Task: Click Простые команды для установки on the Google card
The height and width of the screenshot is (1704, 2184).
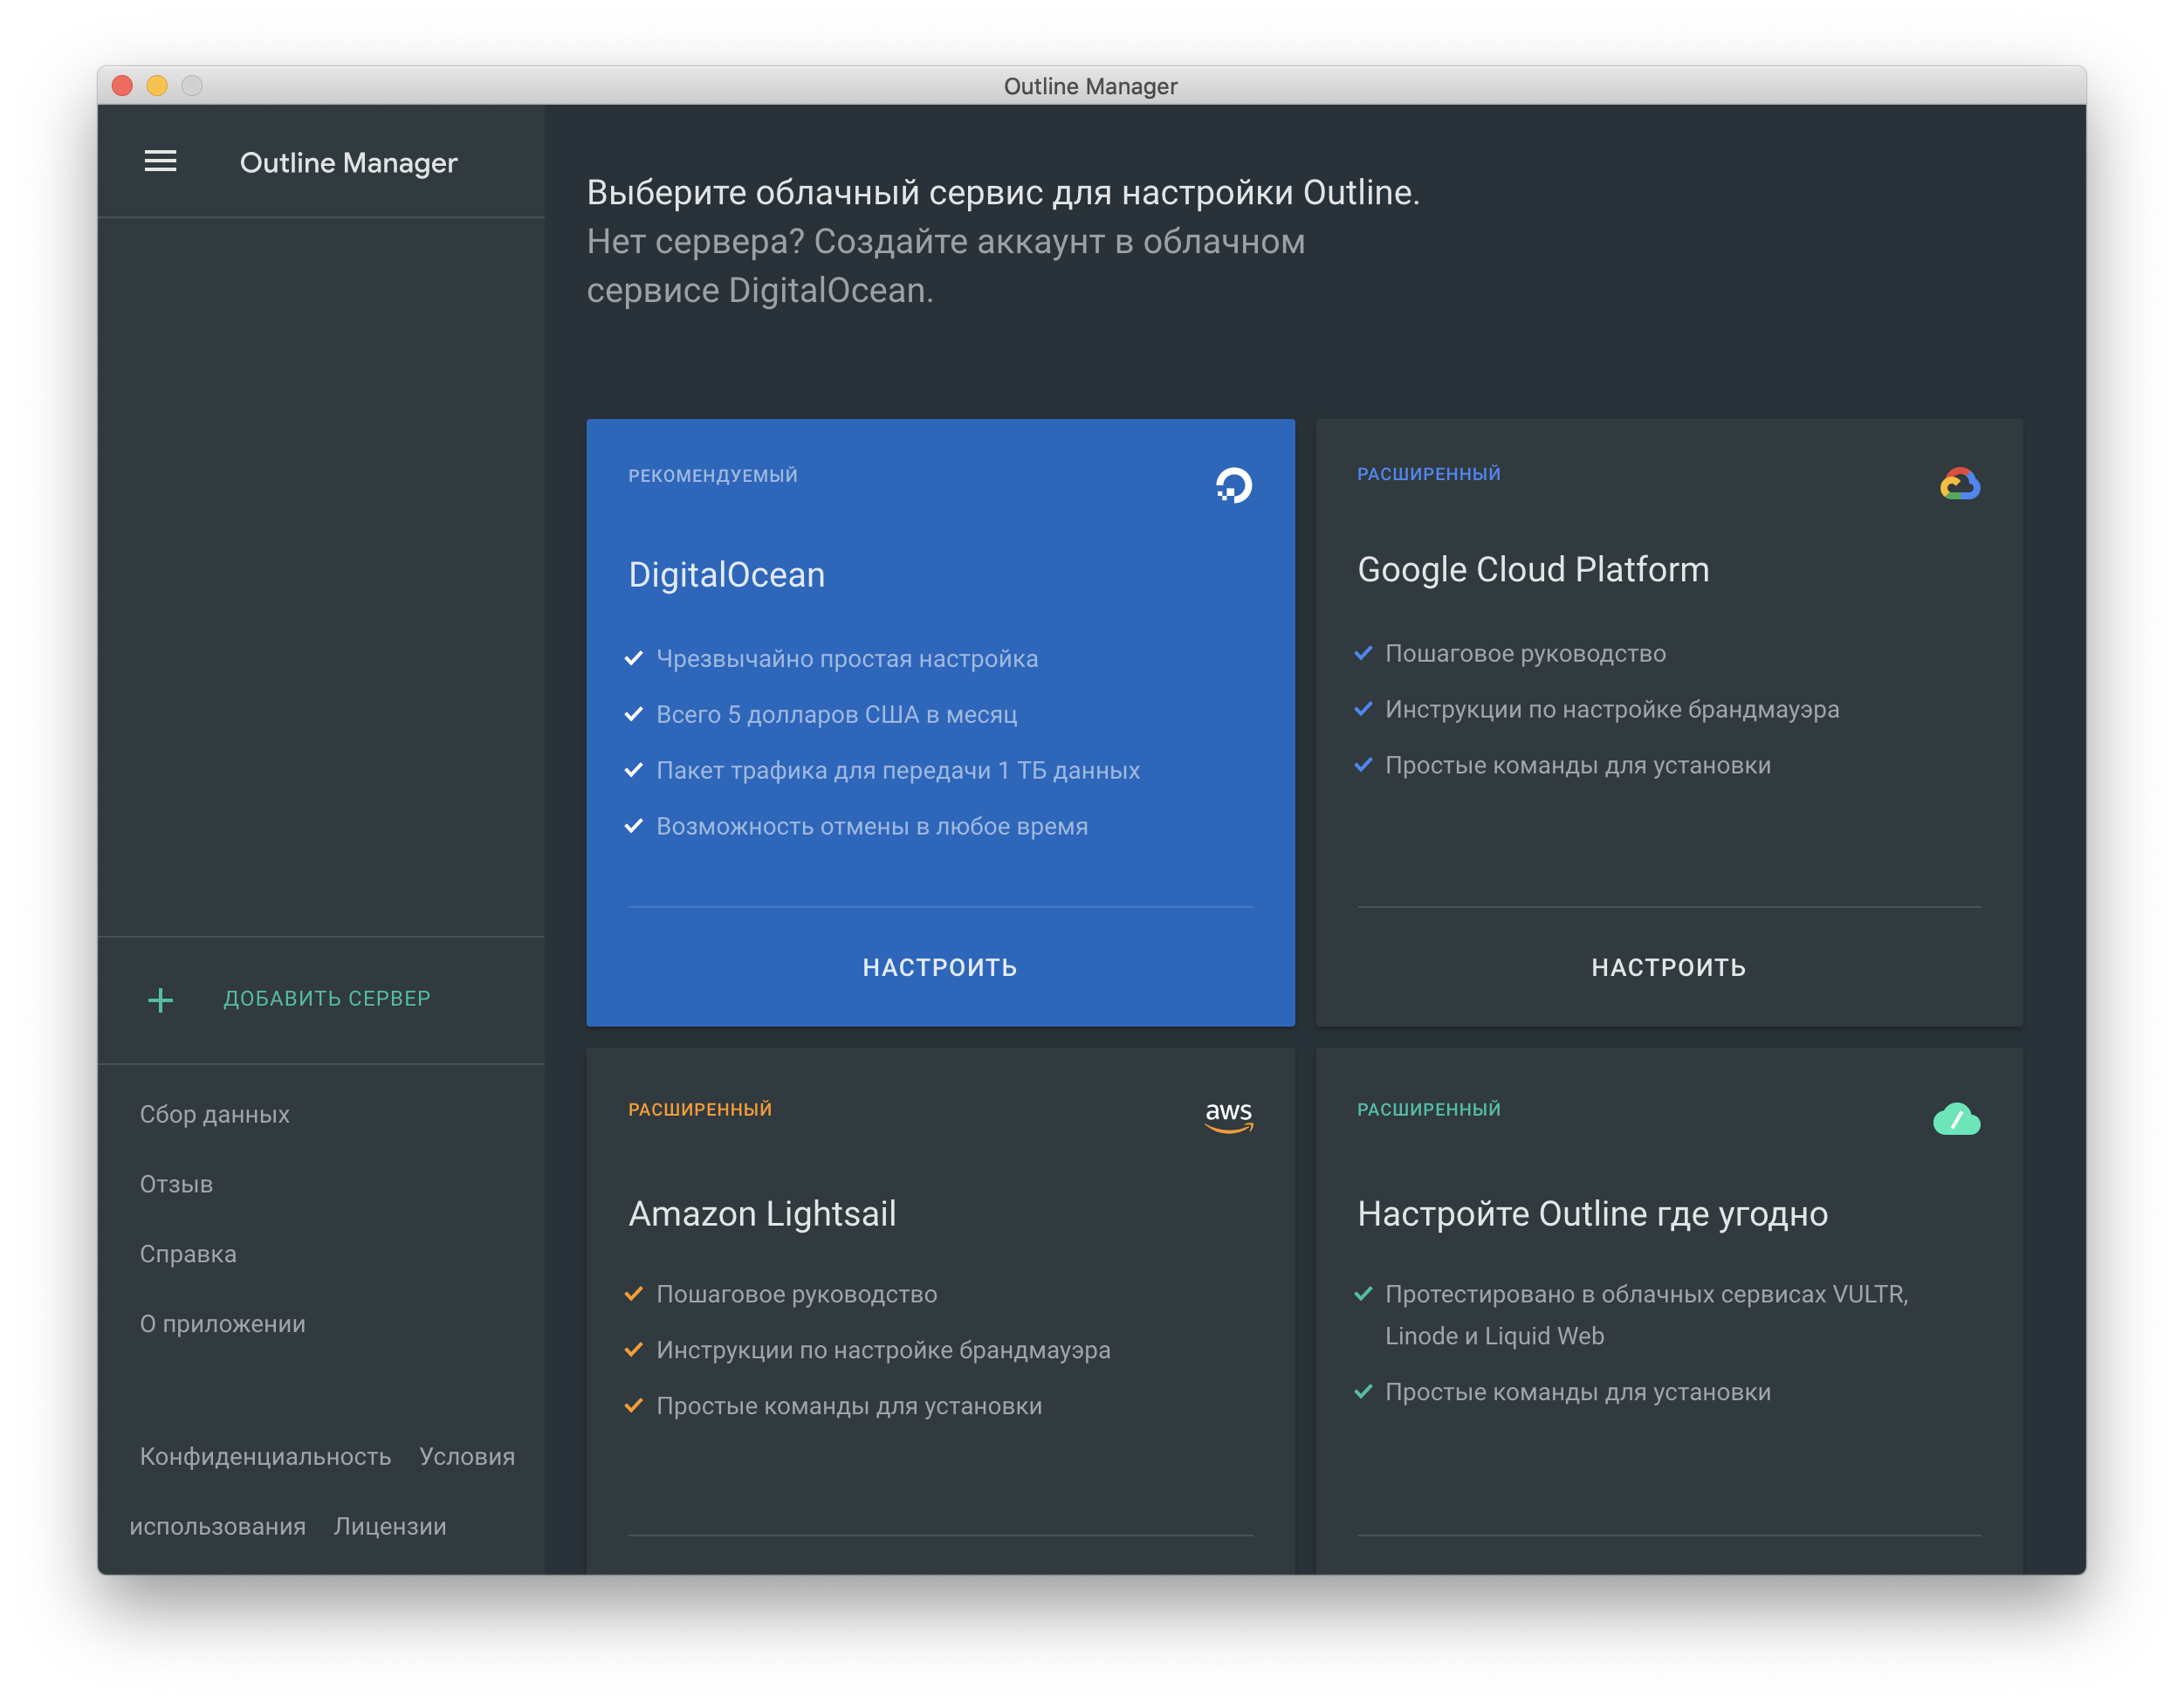Action: [1578, 766]
